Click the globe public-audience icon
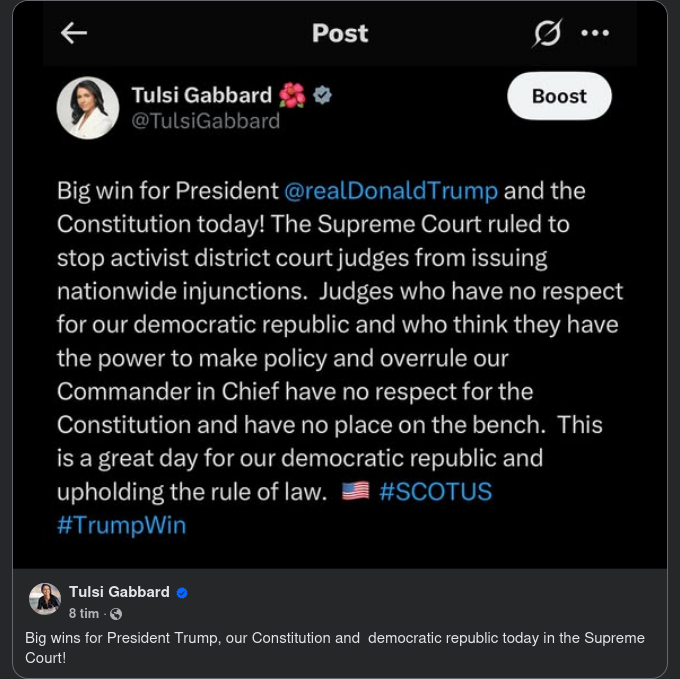Screen dimensions: 680x679 click(116, 613)
